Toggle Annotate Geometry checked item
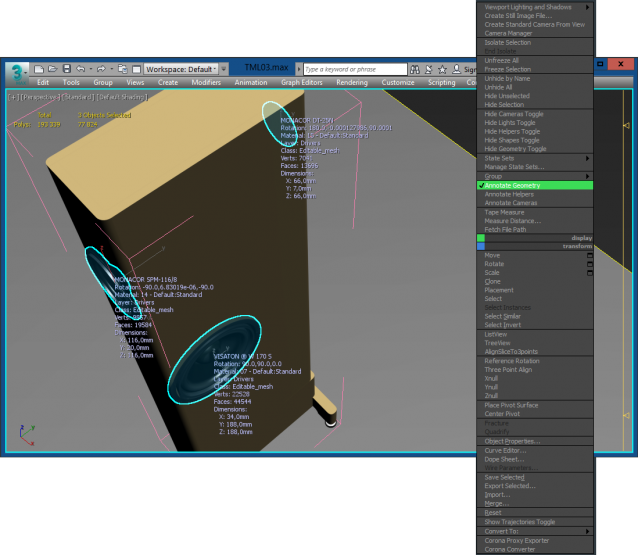638x555 pixels. point(535,186)
